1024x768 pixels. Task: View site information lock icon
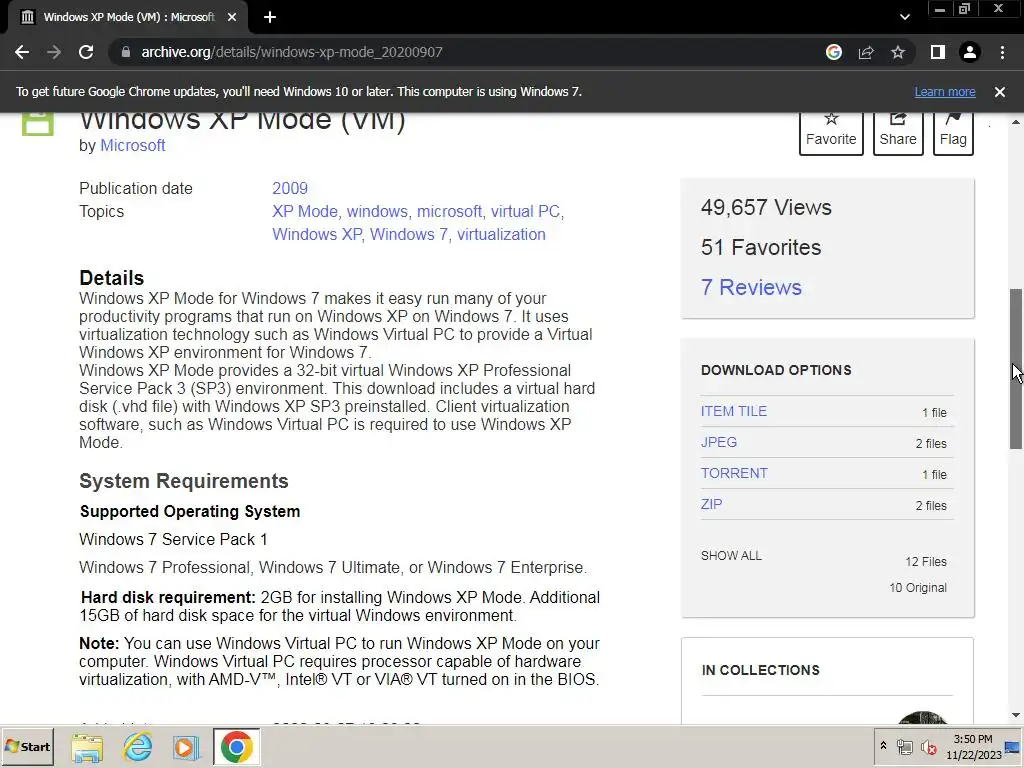point(126,52)
